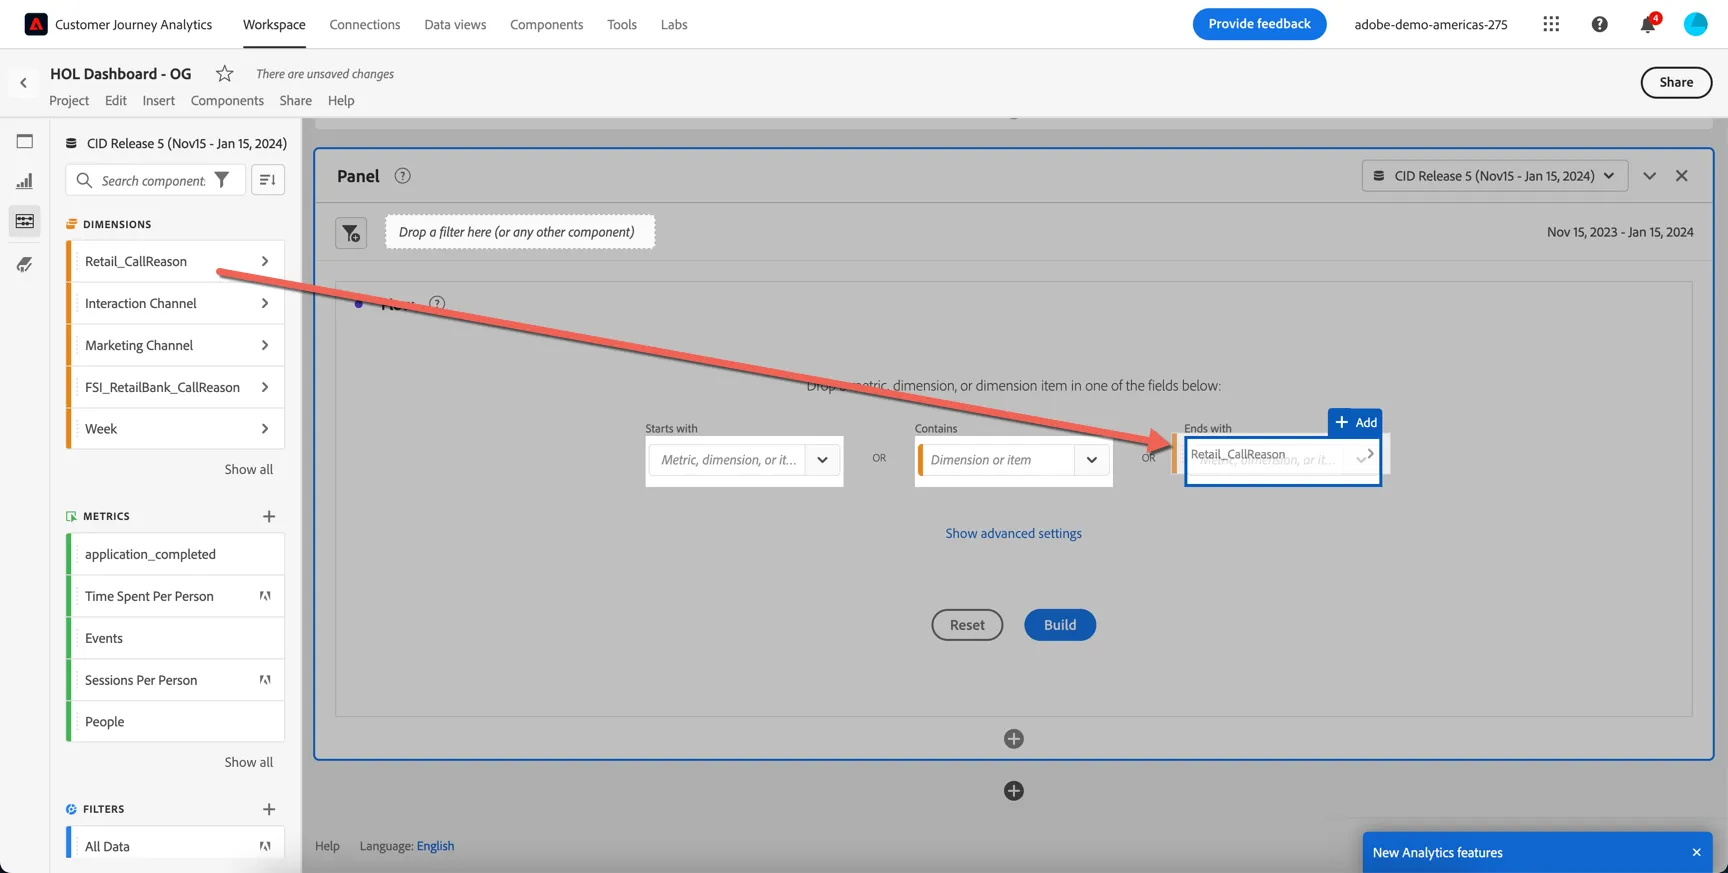Screen dimensions: 1728x873
Task: Click Show advanced settings link
Action: pyautogui.click(x=1013, y=533)
